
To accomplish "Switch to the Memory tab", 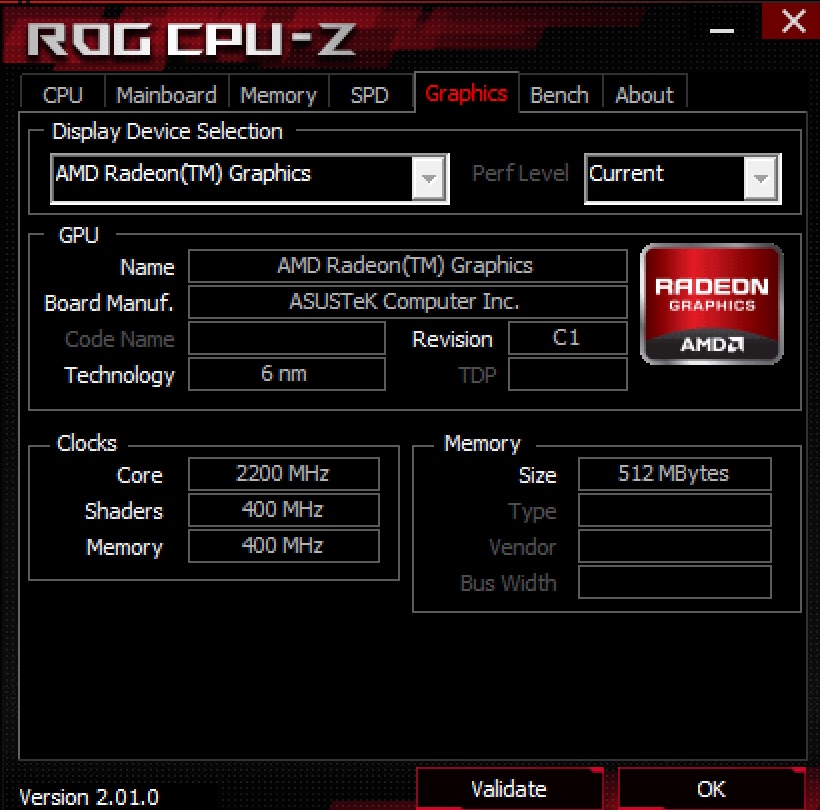I will click(x=278, y=95).
